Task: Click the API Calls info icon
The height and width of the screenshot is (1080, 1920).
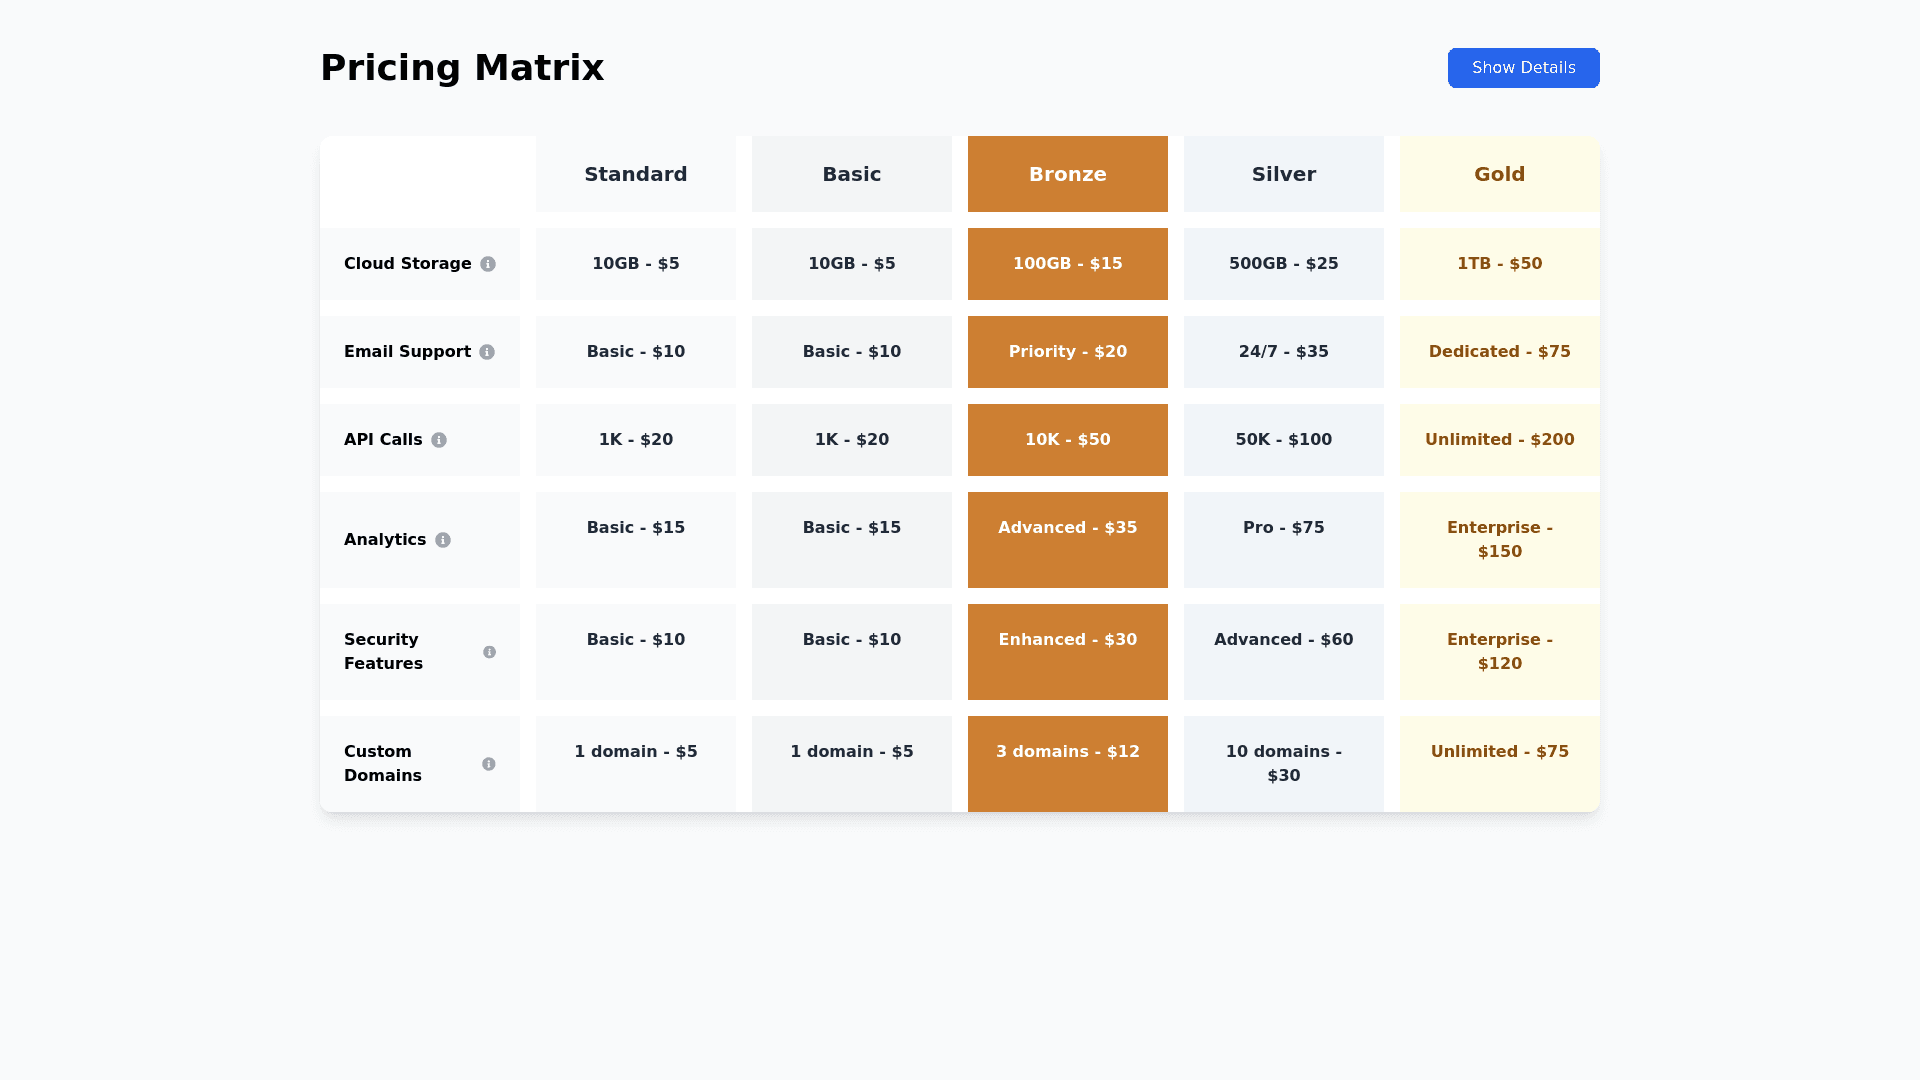Action: [439, 440]
